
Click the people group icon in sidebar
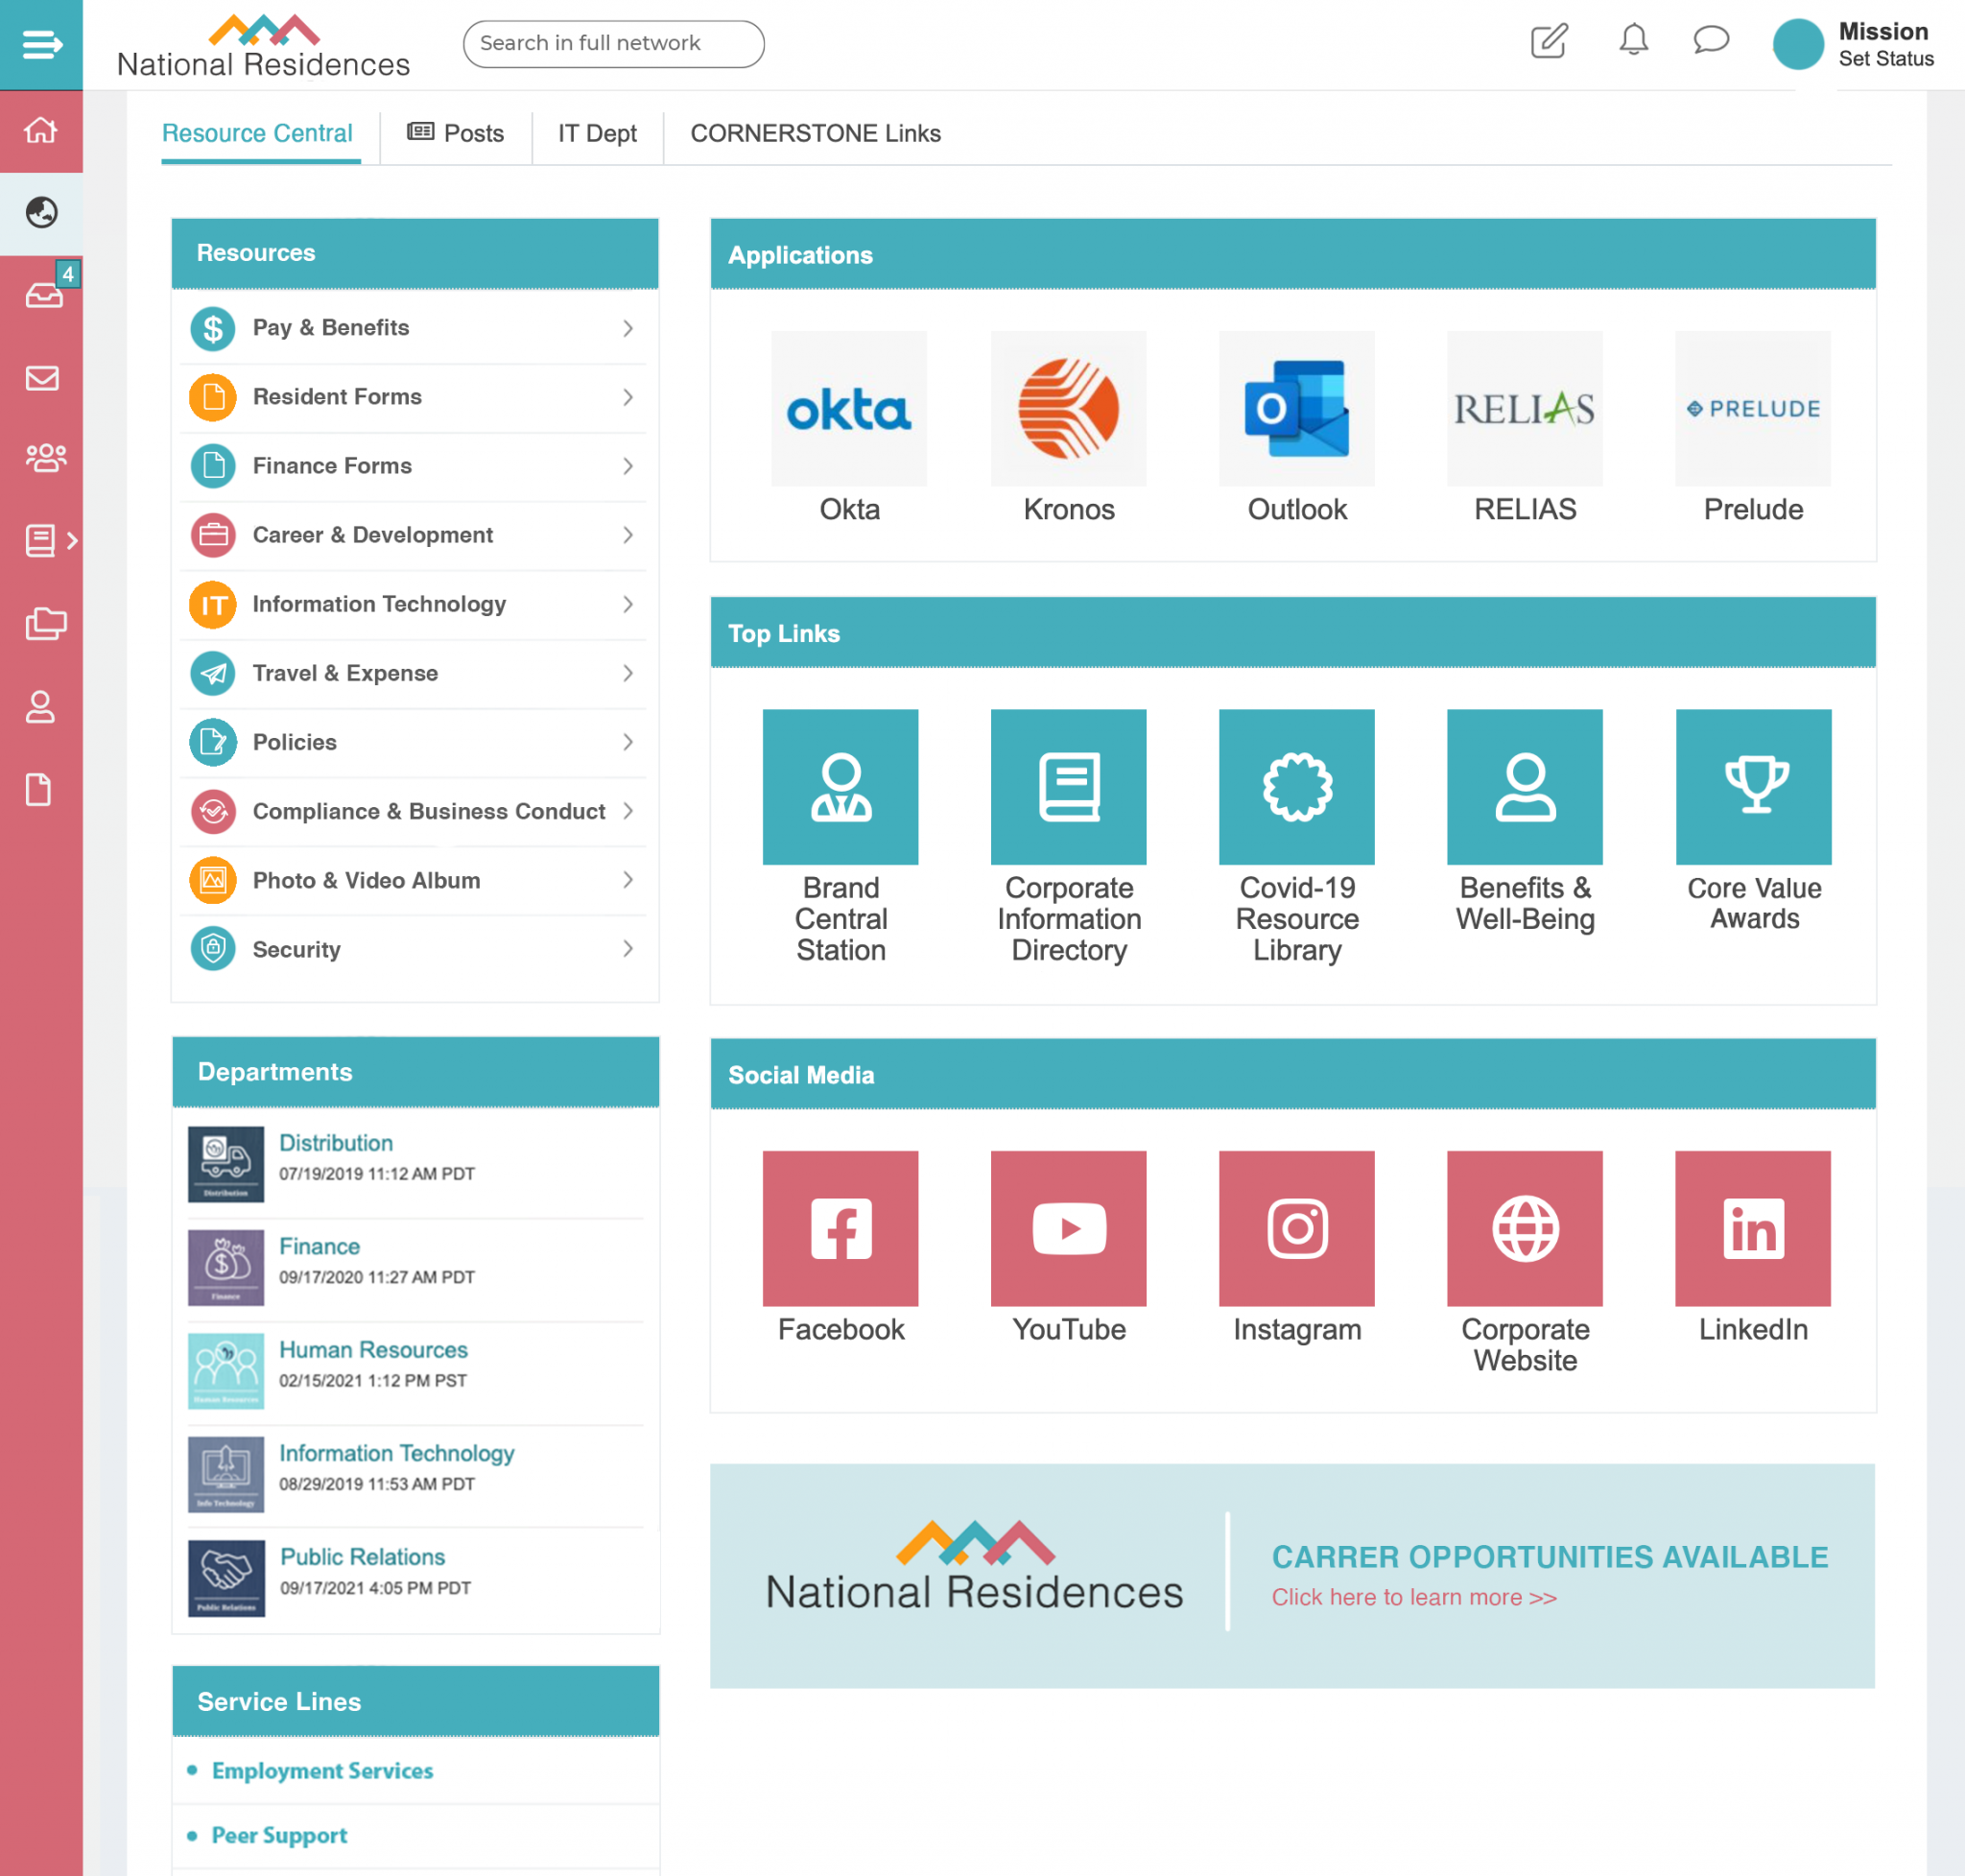[x=45, y=458]
